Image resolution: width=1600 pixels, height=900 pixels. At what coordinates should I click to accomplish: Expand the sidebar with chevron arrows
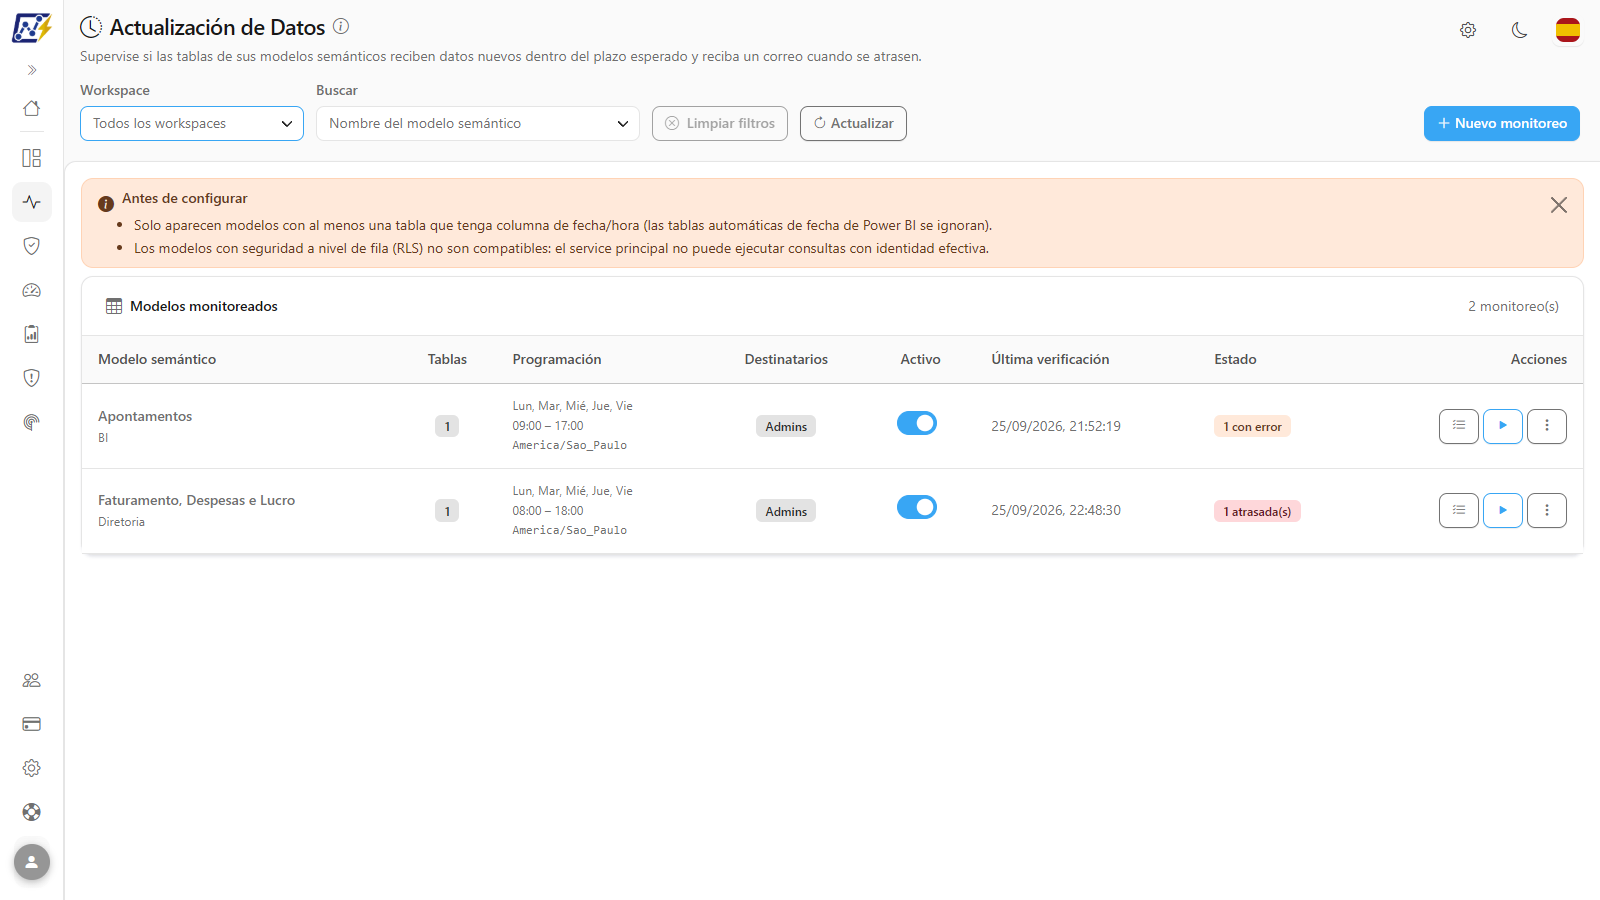point(32,70)
